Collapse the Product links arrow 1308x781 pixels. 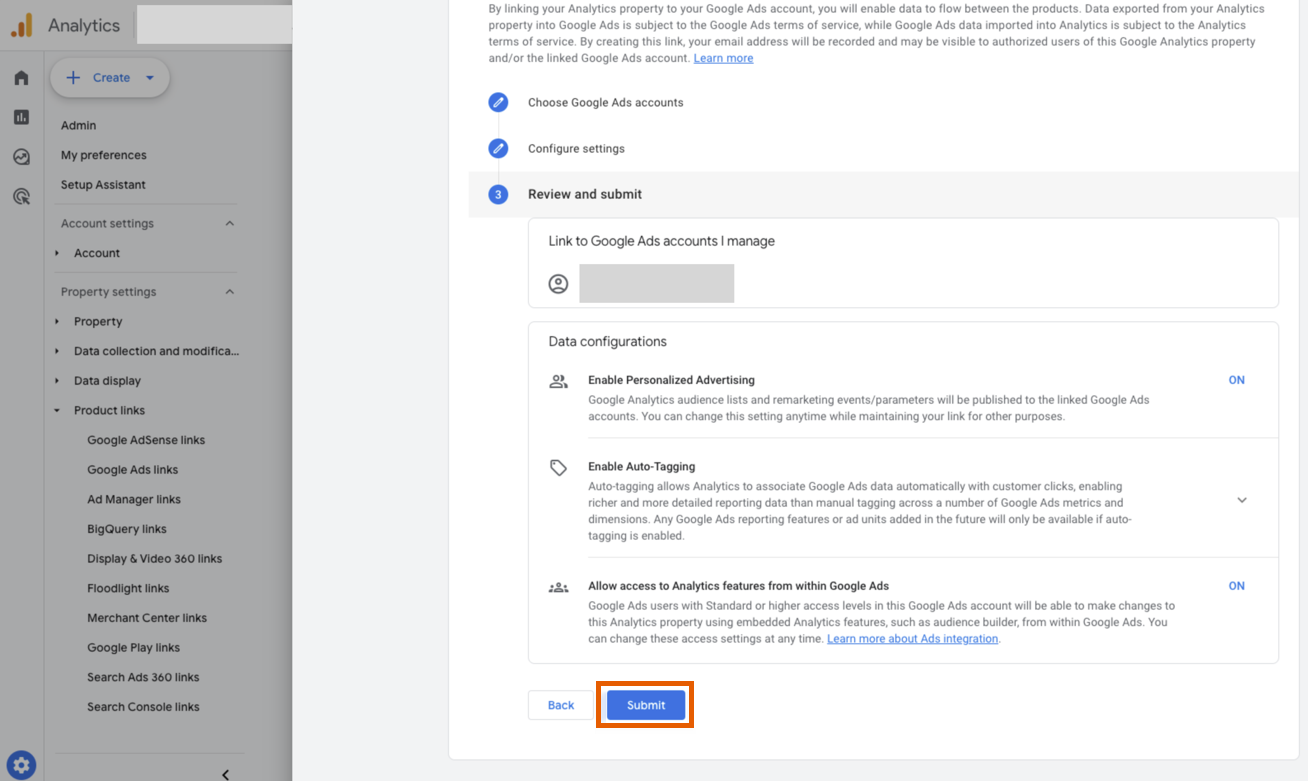(x=57, y=410)
